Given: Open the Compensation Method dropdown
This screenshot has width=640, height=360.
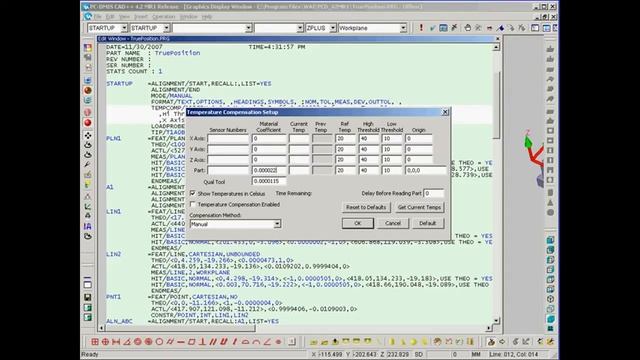Looking at the screenshot, I should [x=277, y=224].
